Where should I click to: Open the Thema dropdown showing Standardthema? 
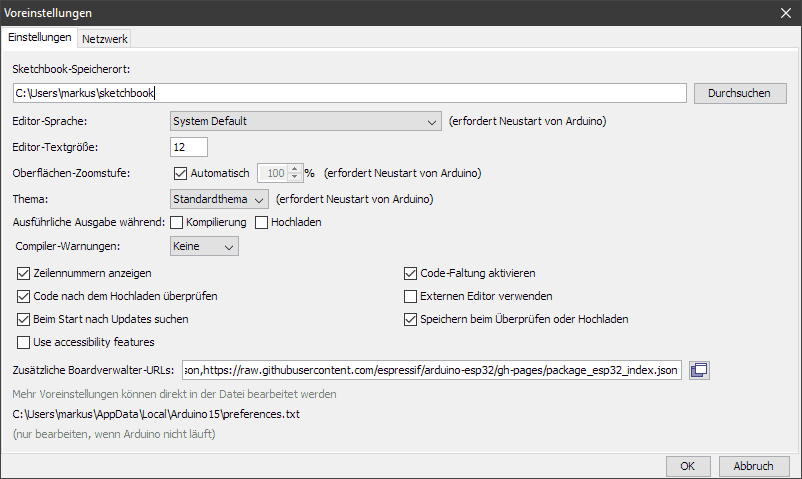coord(219,199)
